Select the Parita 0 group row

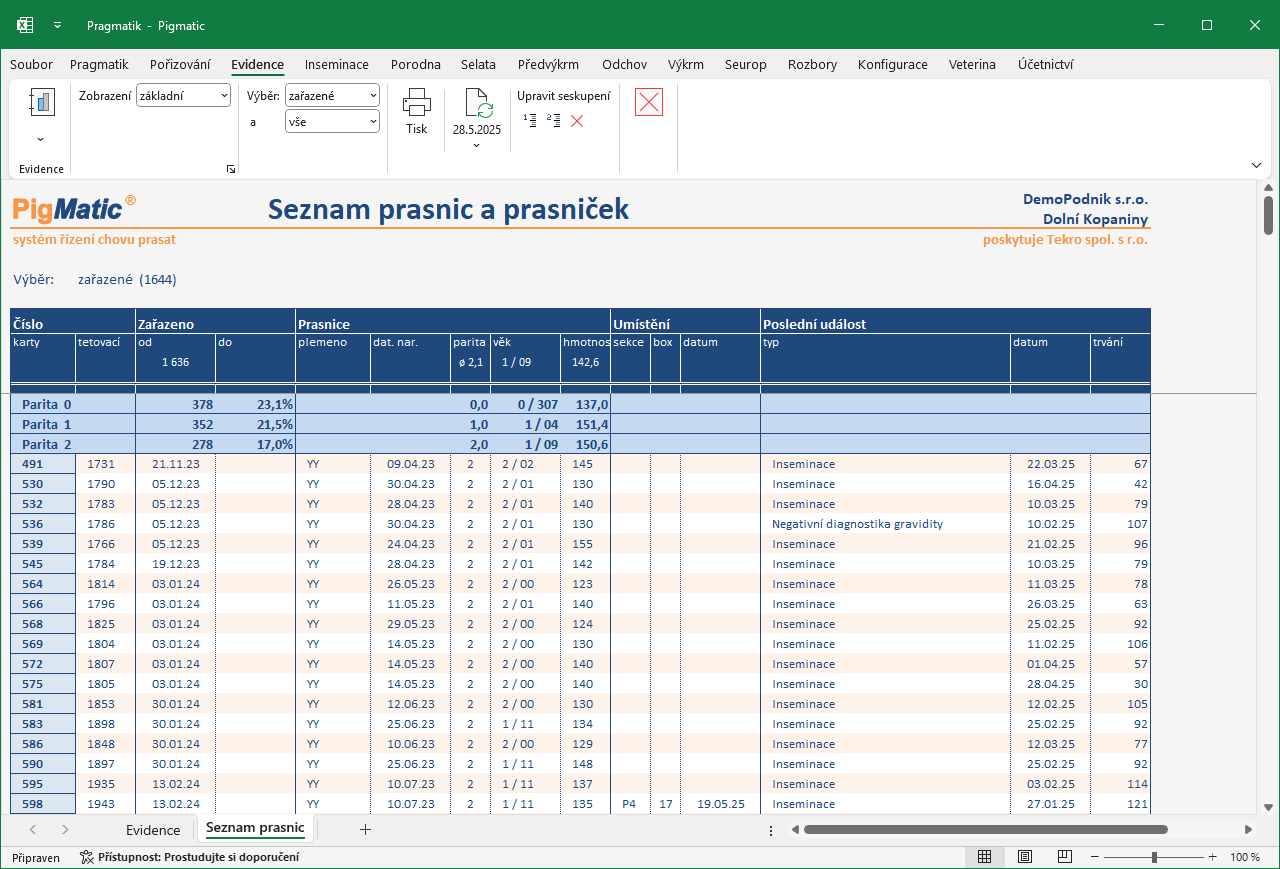point(580,404)
